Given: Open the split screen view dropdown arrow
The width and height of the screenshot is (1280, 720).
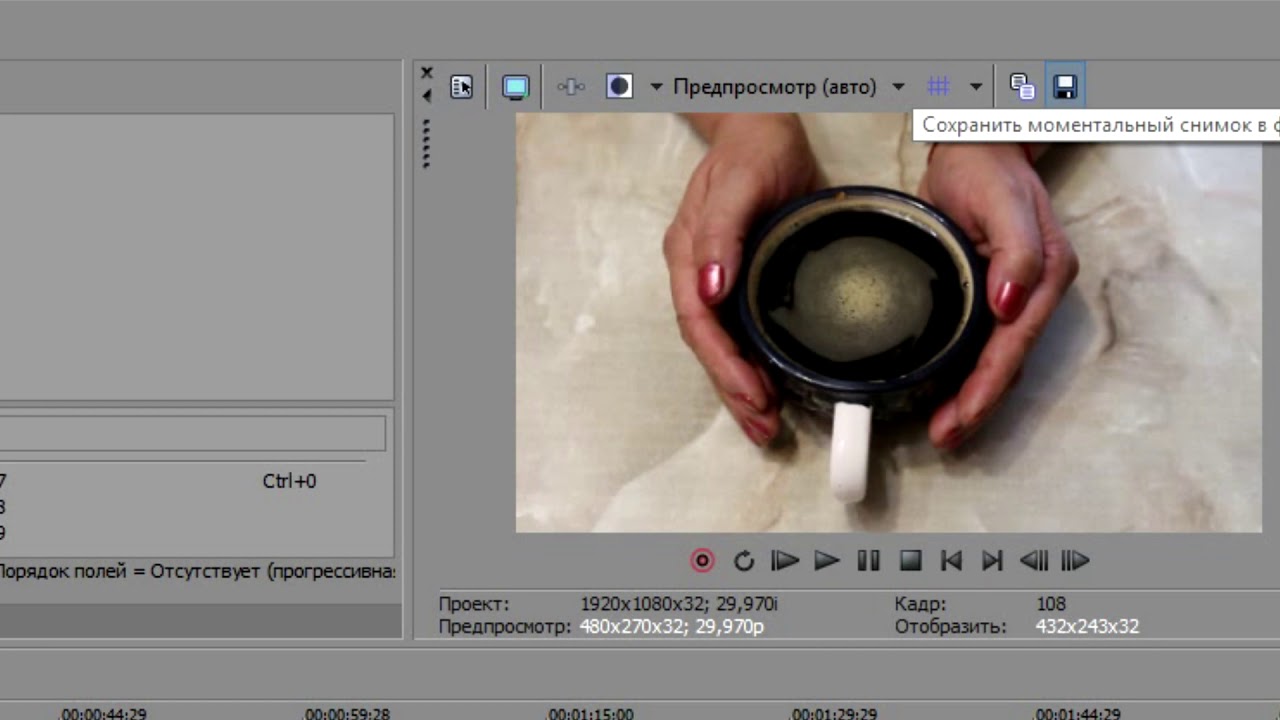Looking at the screenshot, I should (x=656, y=87).
